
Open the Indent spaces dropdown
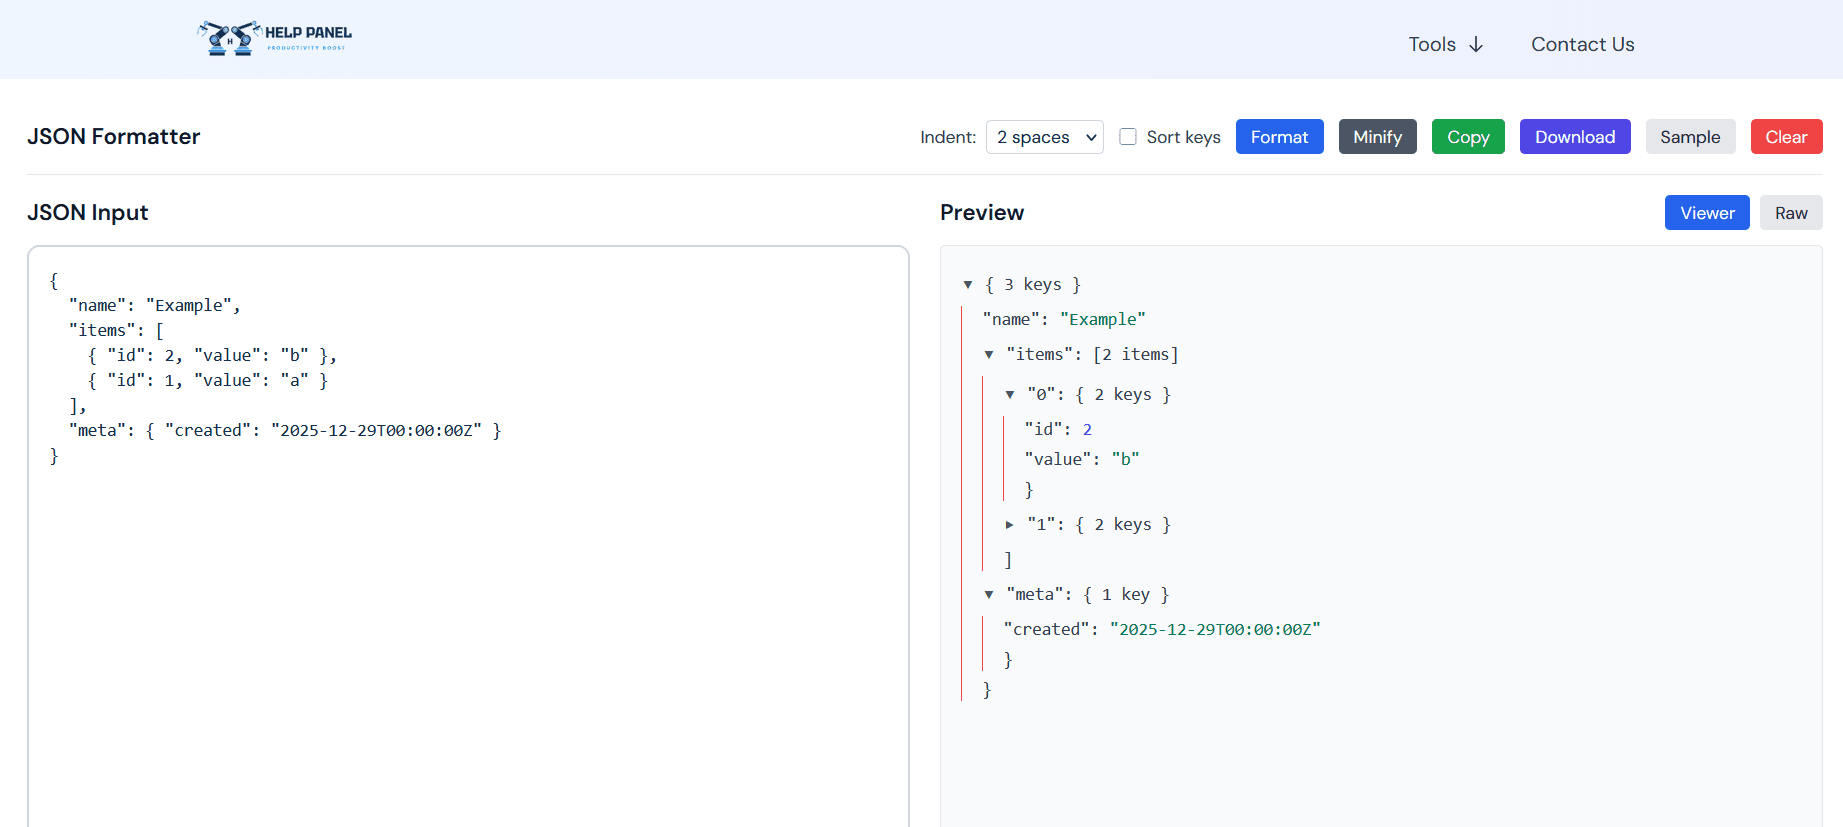tap(1044, 137)
